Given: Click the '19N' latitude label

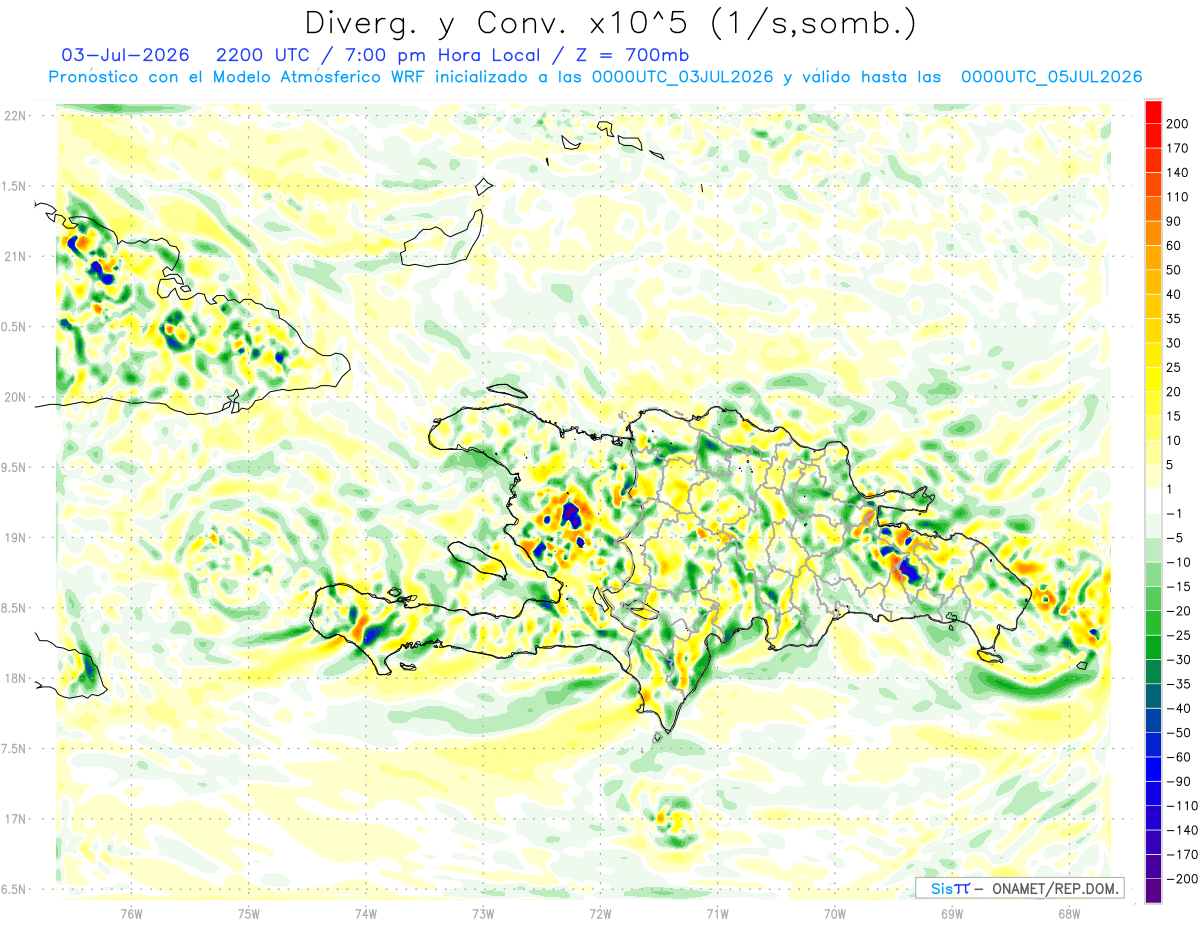Looking at the screenshot, I should pos(15,538).
